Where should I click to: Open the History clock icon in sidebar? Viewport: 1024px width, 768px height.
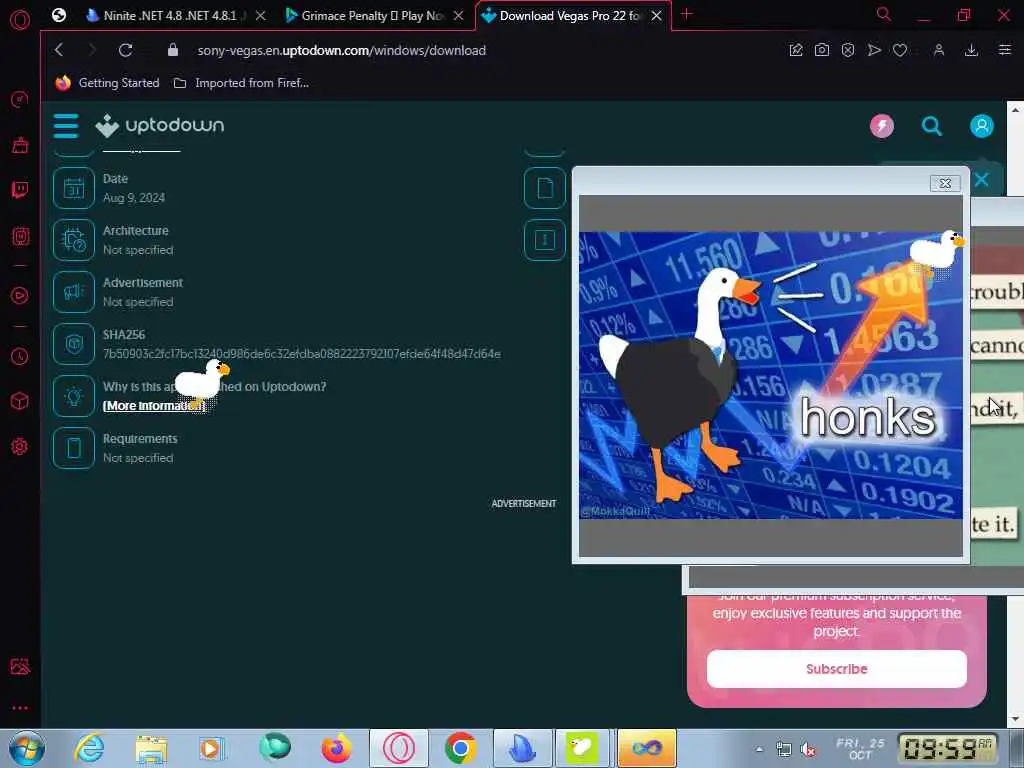(x=20, y=357)
